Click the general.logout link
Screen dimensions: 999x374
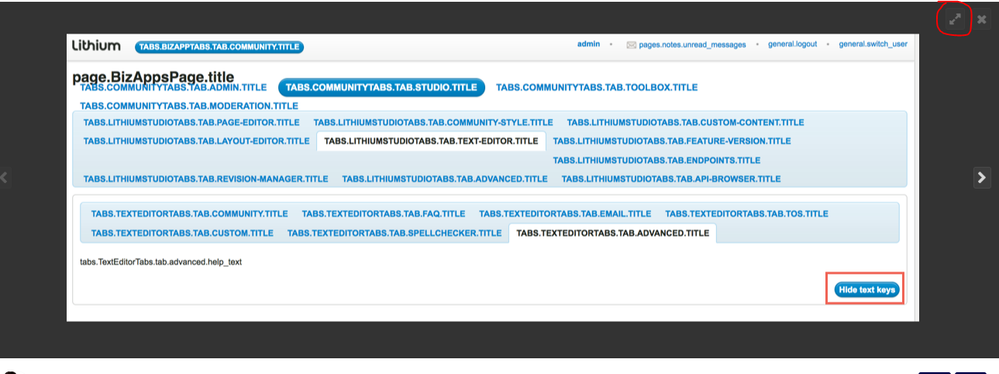pyautogui.click(x=792, y=45)
